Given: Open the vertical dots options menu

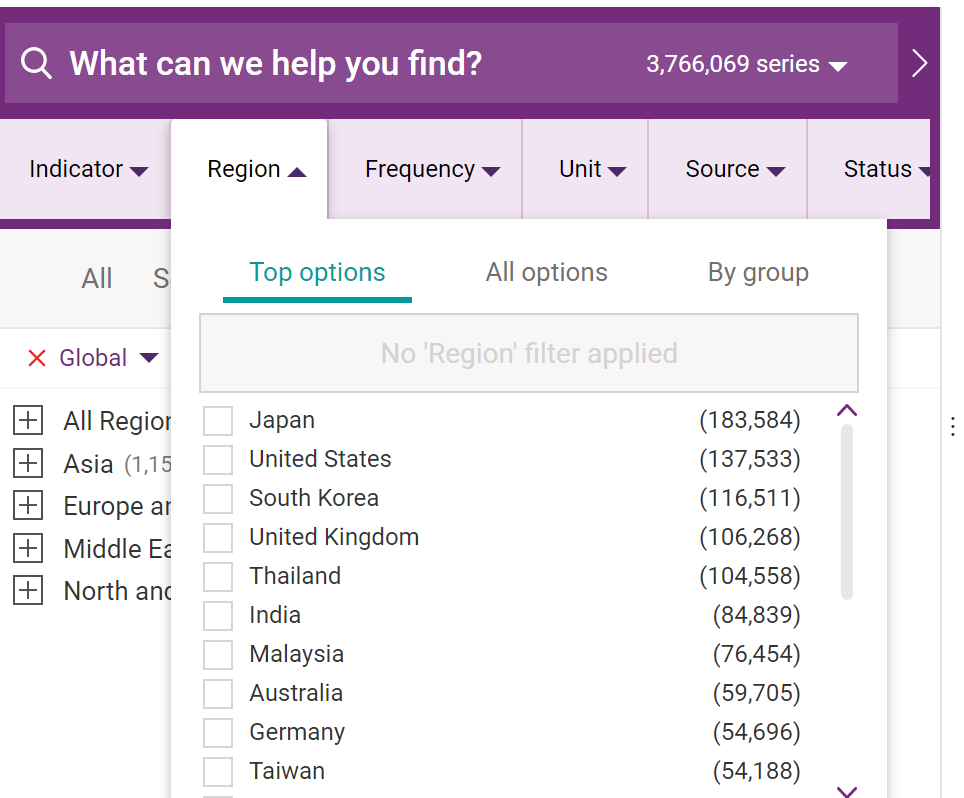Looking at the screenshot, I should [x=953, y=426].
